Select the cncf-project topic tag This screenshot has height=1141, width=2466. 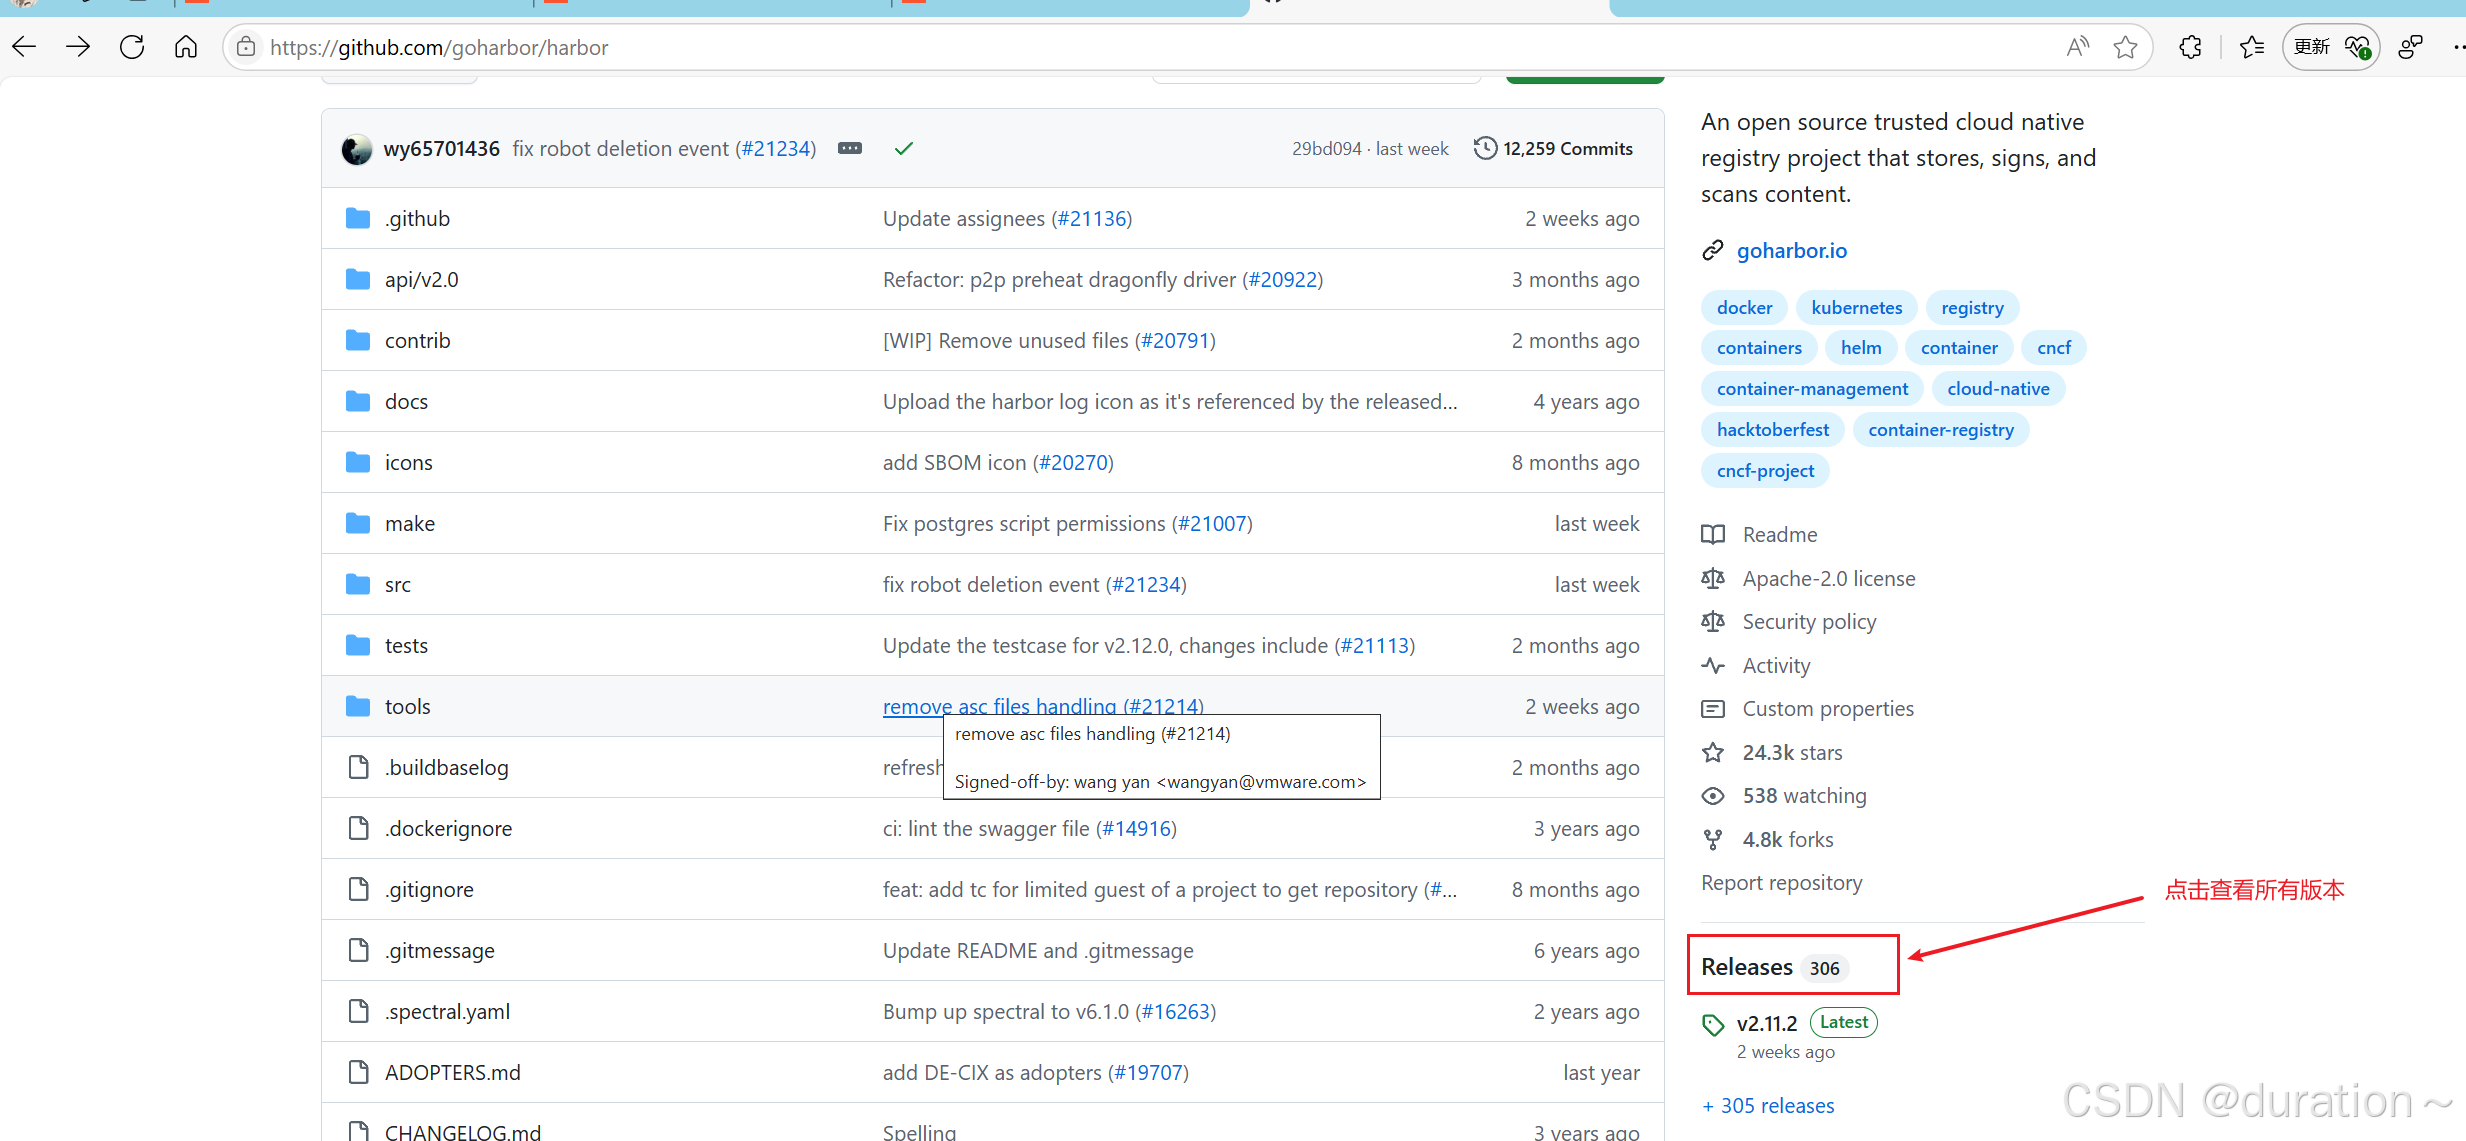point(1765,470)
